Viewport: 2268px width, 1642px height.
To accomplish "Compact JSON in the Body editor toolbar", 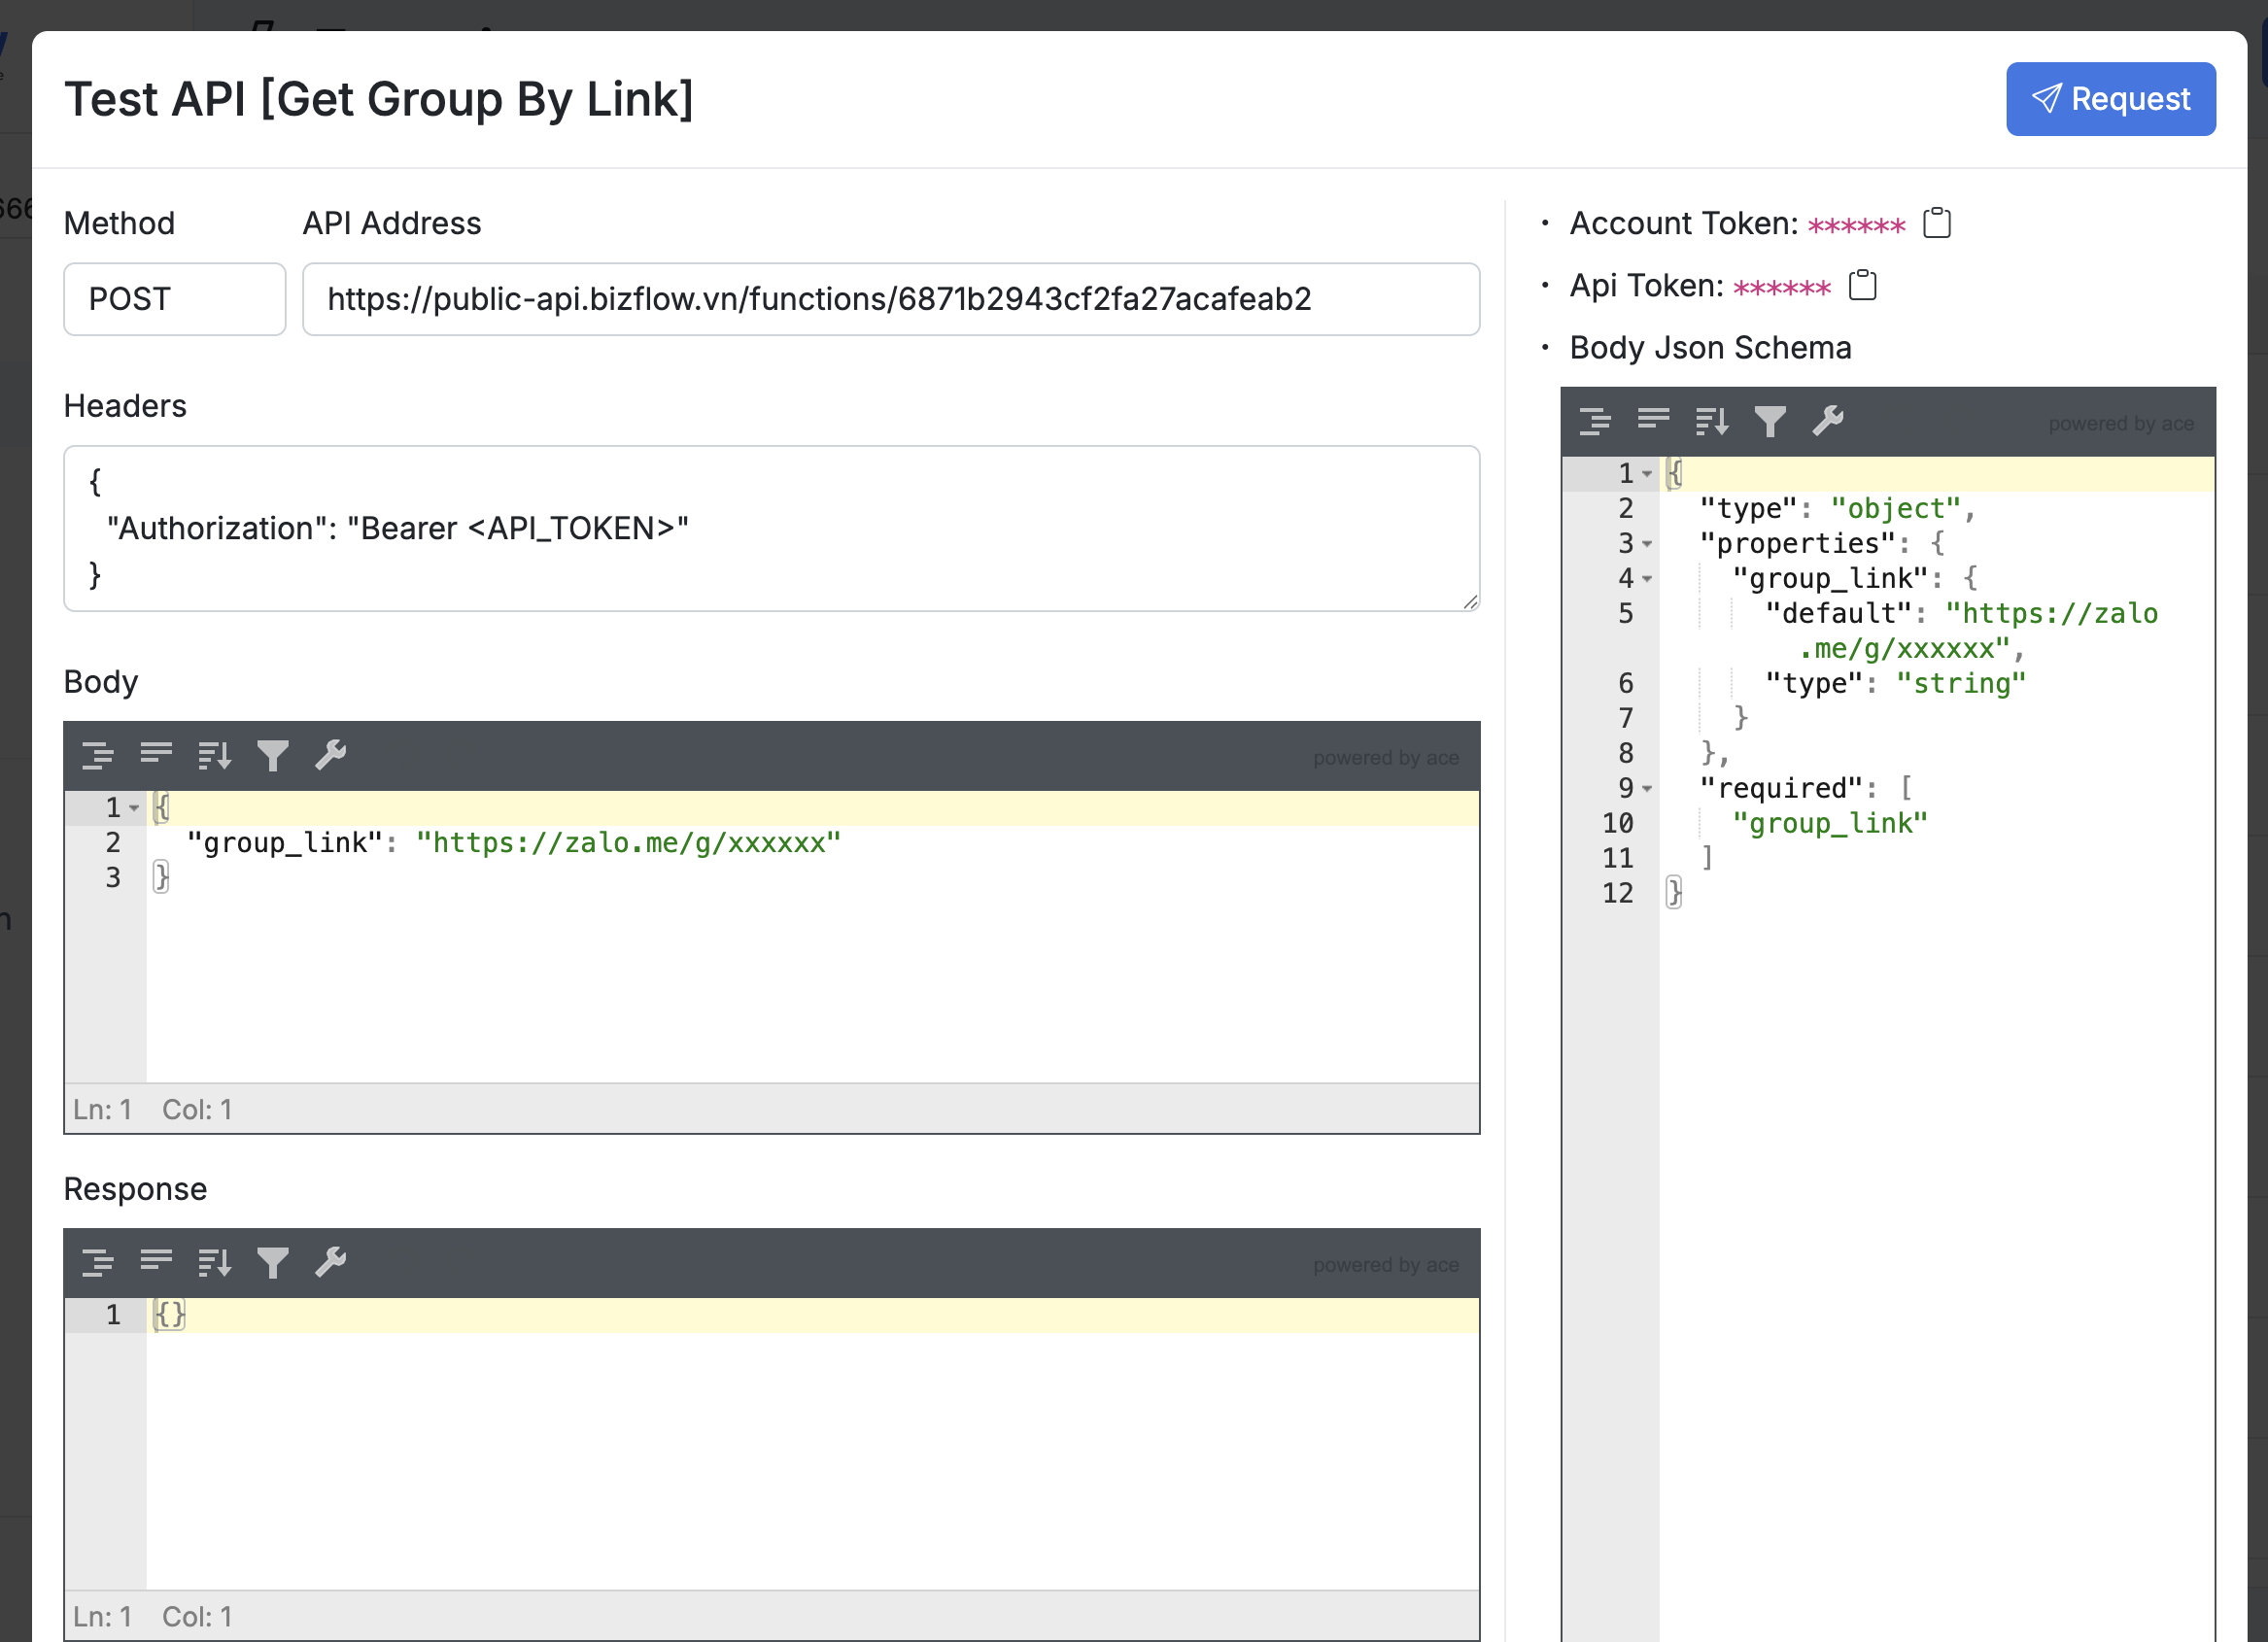I will 156,756.
